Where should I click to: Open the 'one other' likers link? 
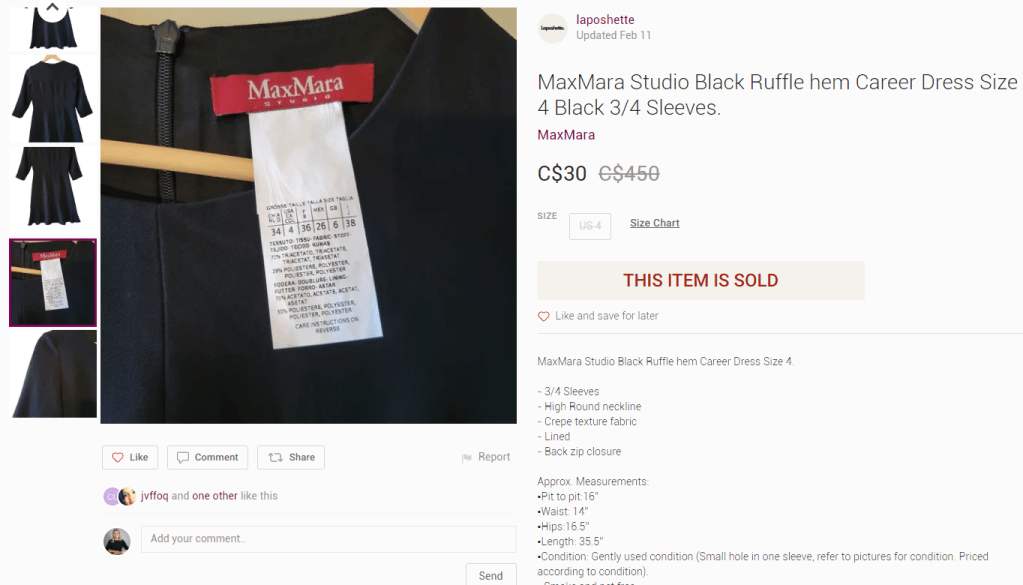(x=215, y=496)
